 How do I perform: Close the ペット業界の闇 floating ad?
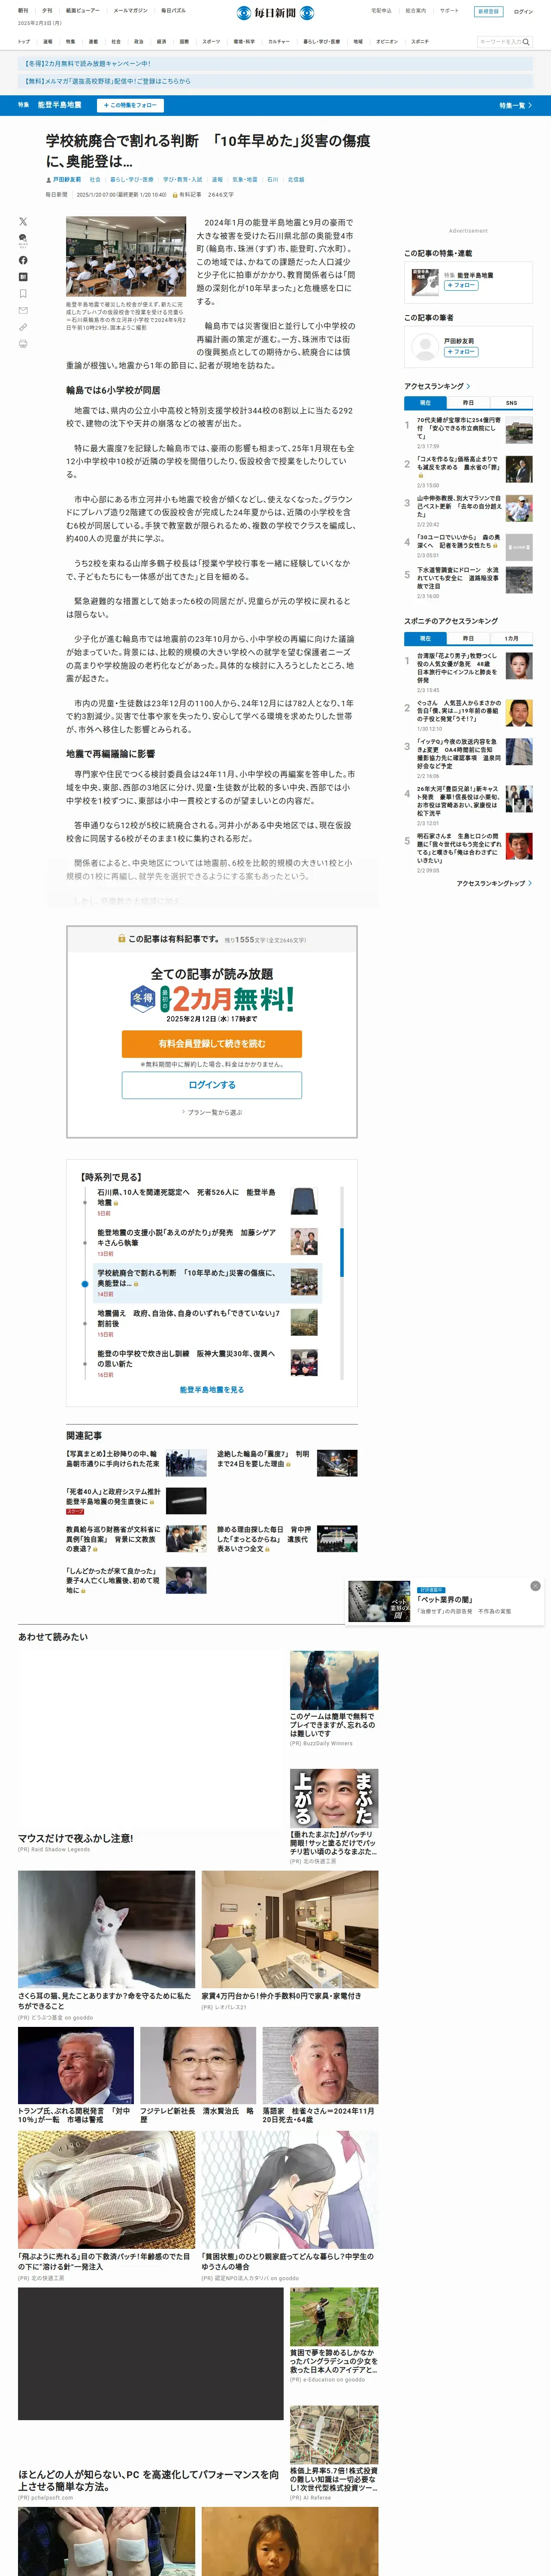(x=535, y=1586)
